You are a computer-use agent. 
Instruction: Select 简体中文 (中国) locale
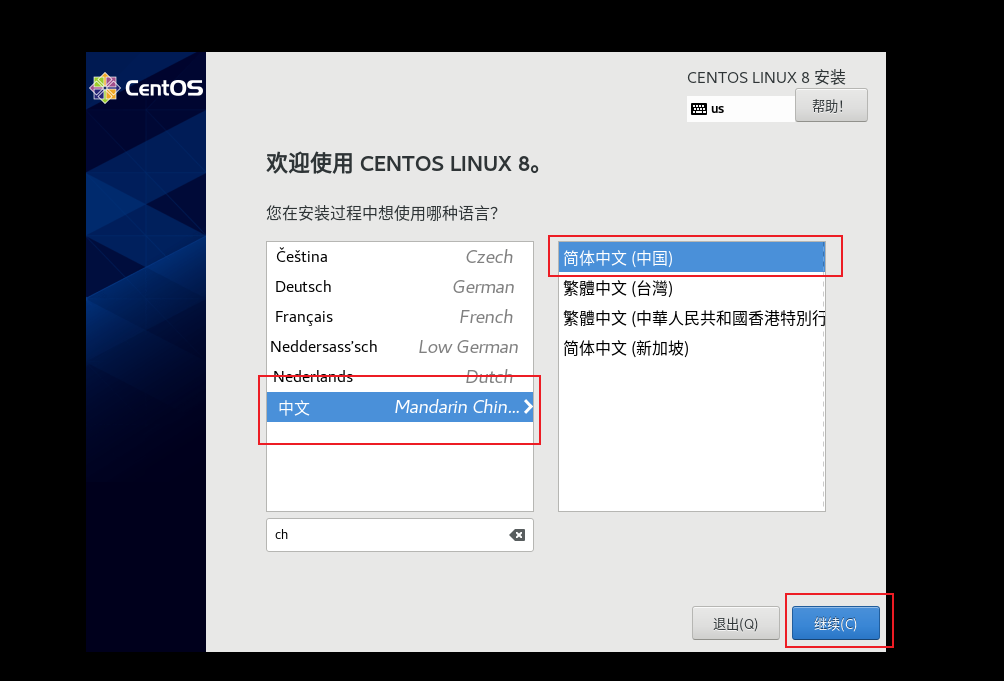coord(690,258)
